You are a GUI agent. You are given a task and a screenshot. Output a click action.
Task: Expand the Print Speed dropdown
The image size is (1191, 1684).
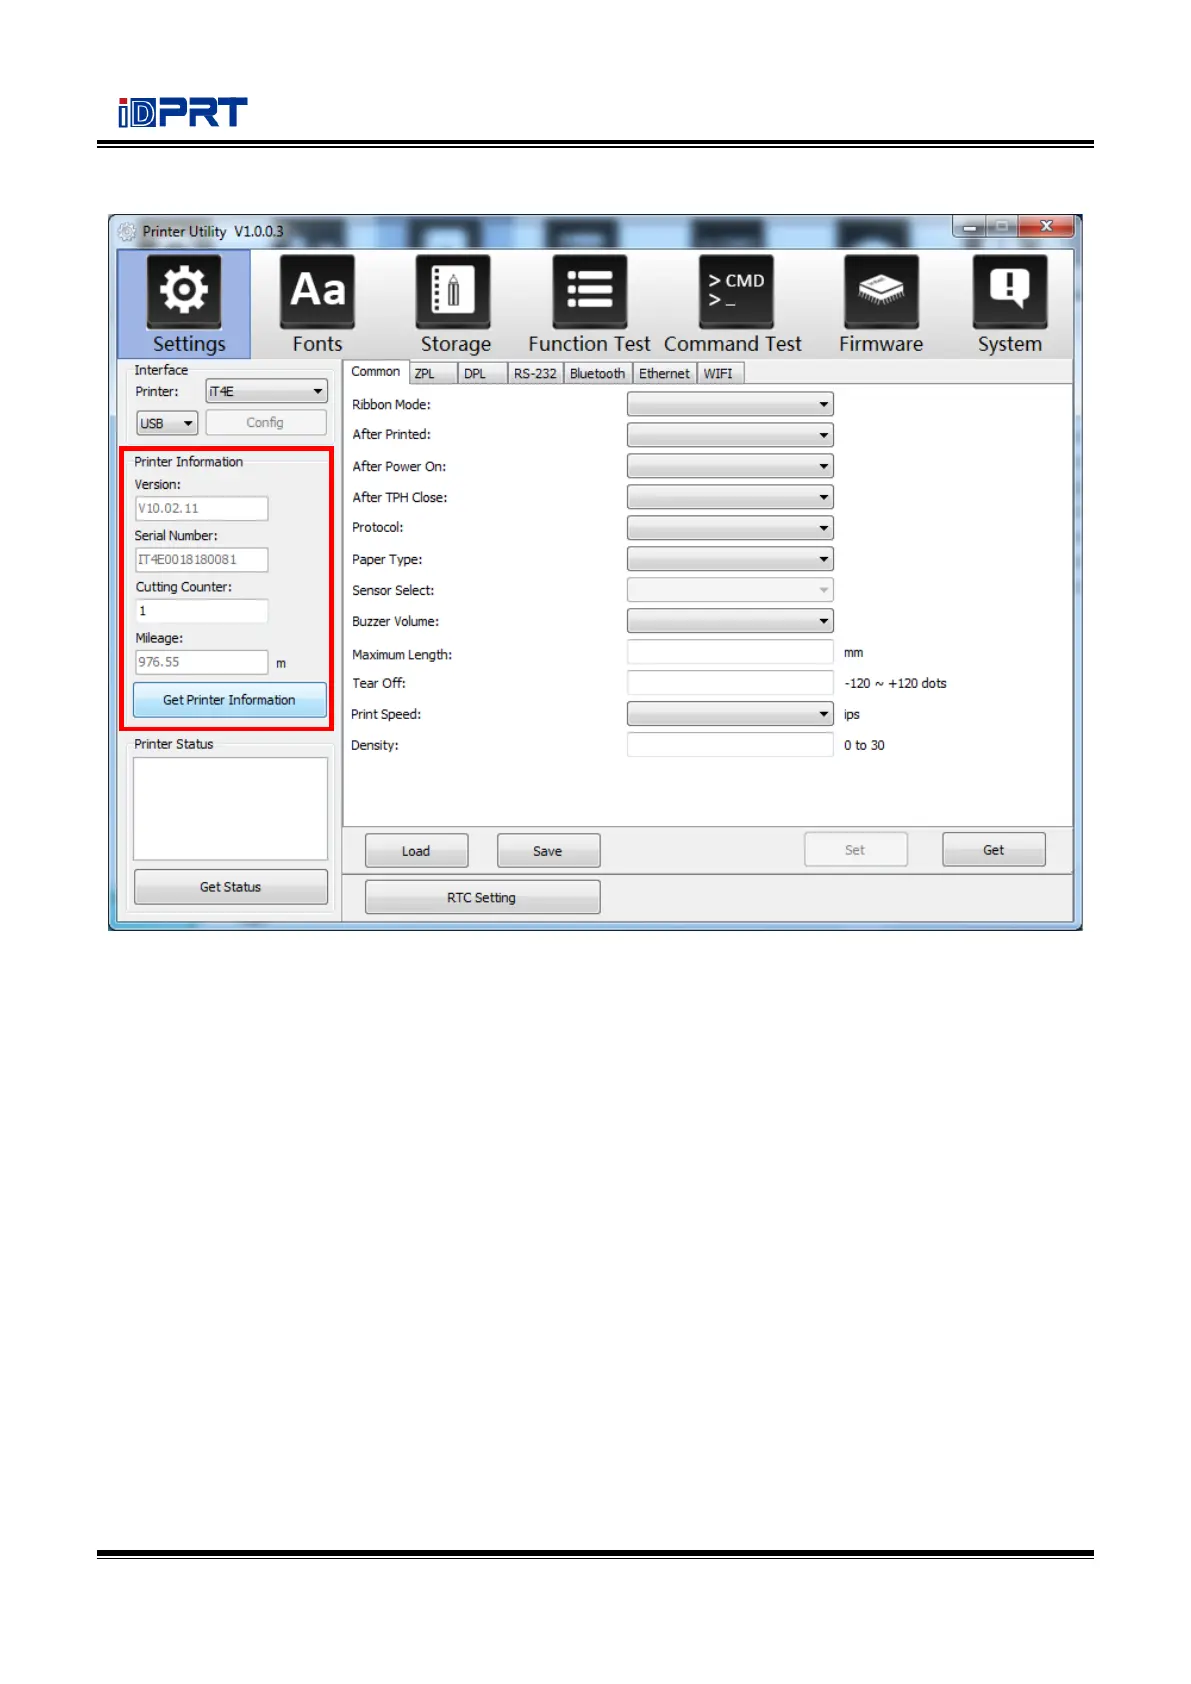[x=730, y=714]
